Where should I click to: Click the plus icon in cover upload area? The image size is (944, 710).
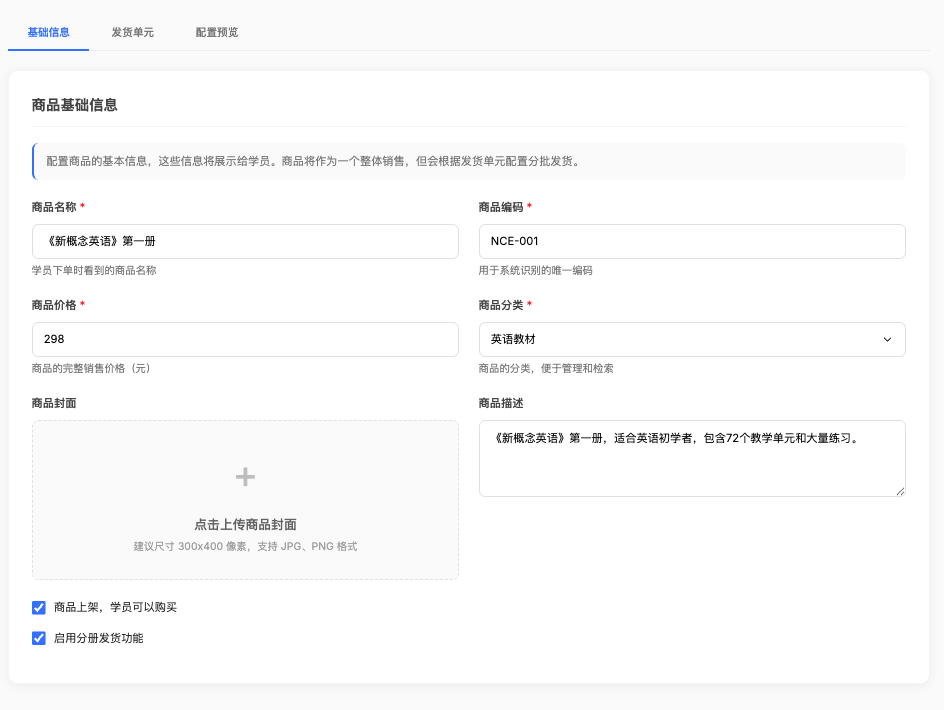pyautogui.click(x=245, y=477)
